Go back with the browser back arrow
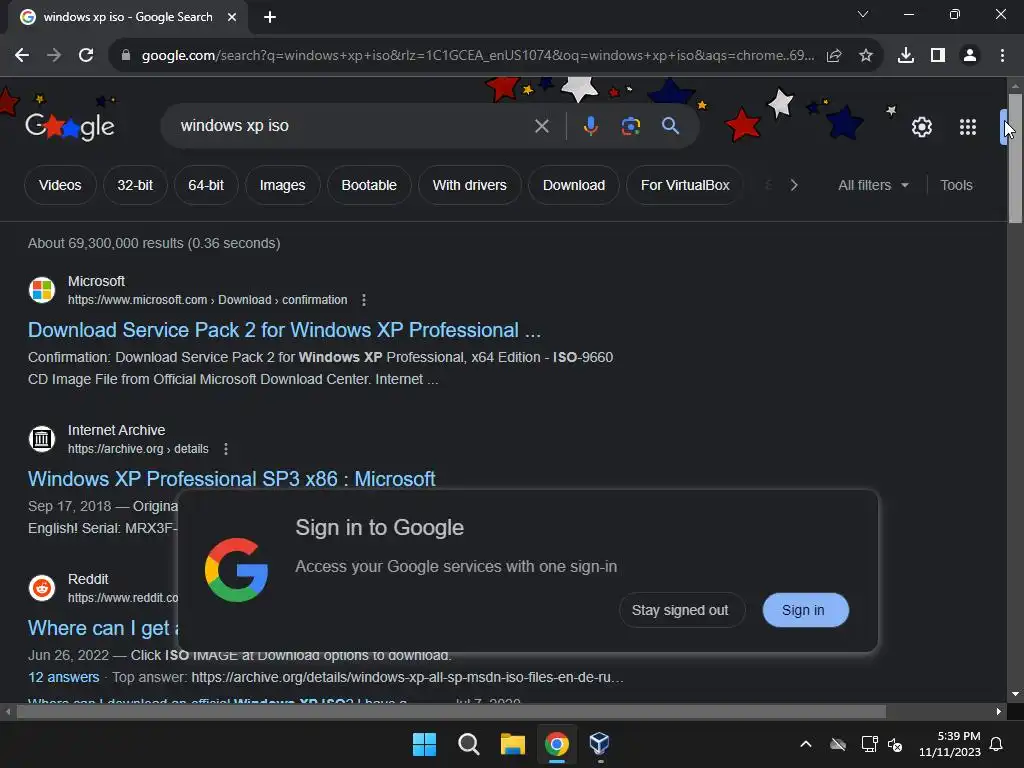The height and width of the screenshot is (768, 1024). coord(22,56)
